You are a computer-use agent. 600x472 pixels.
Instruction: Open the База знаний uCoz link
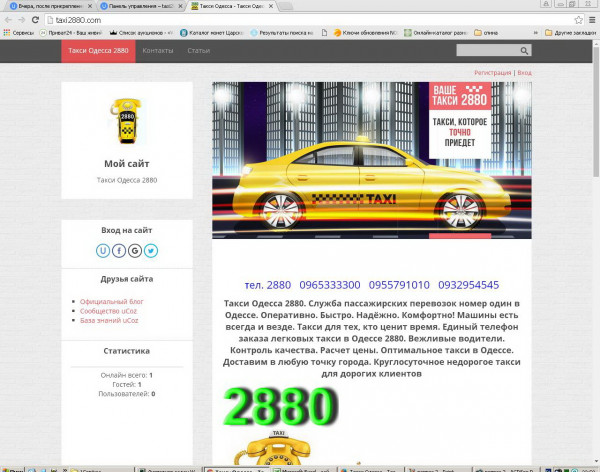111,321
